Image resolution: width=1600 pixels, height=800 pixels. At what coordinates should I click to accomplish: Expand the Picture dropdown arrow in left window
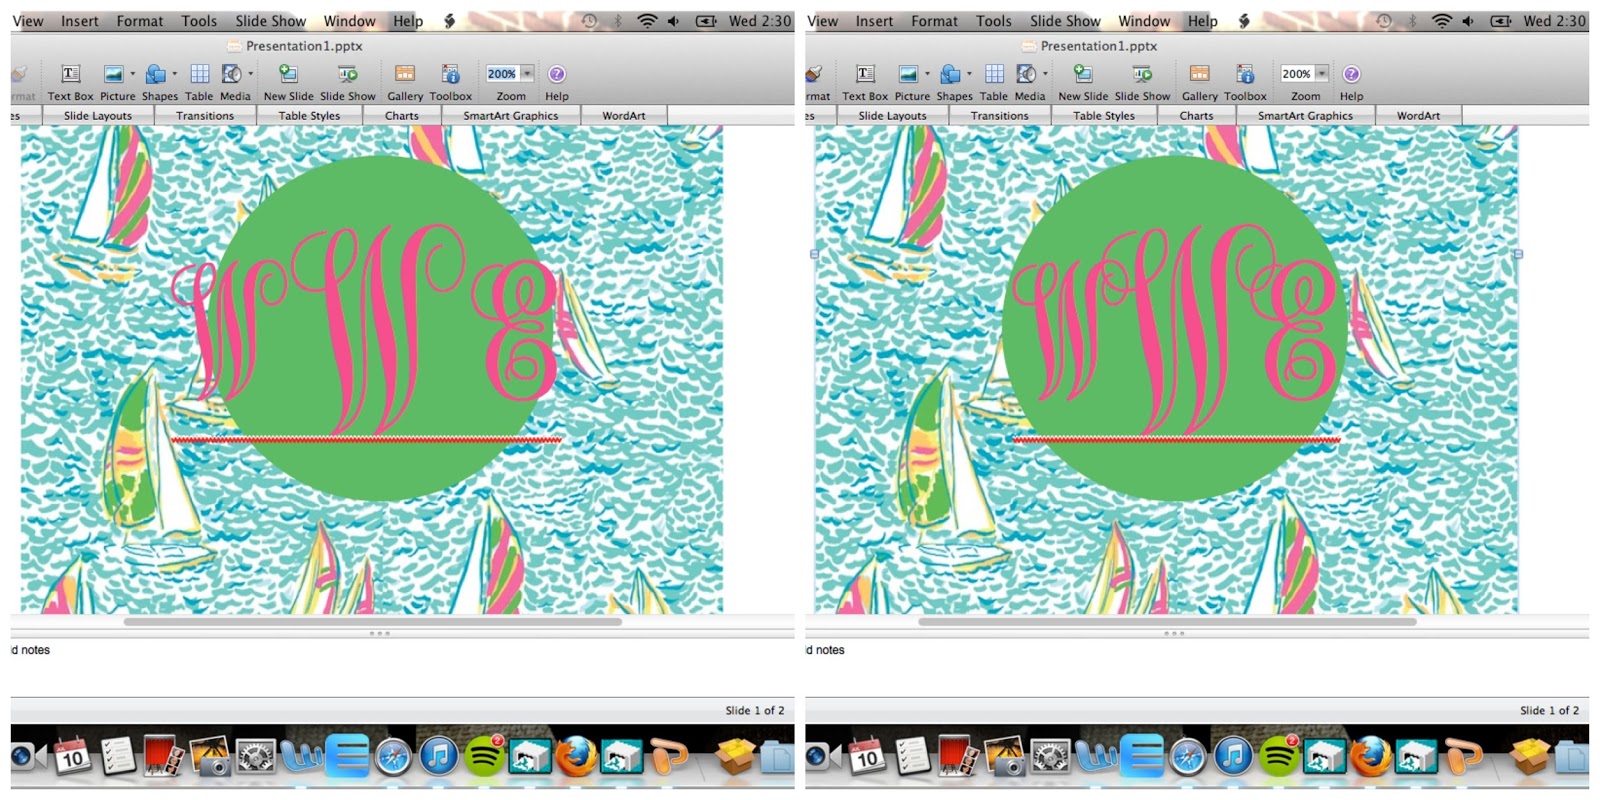(x=132, y=73)
